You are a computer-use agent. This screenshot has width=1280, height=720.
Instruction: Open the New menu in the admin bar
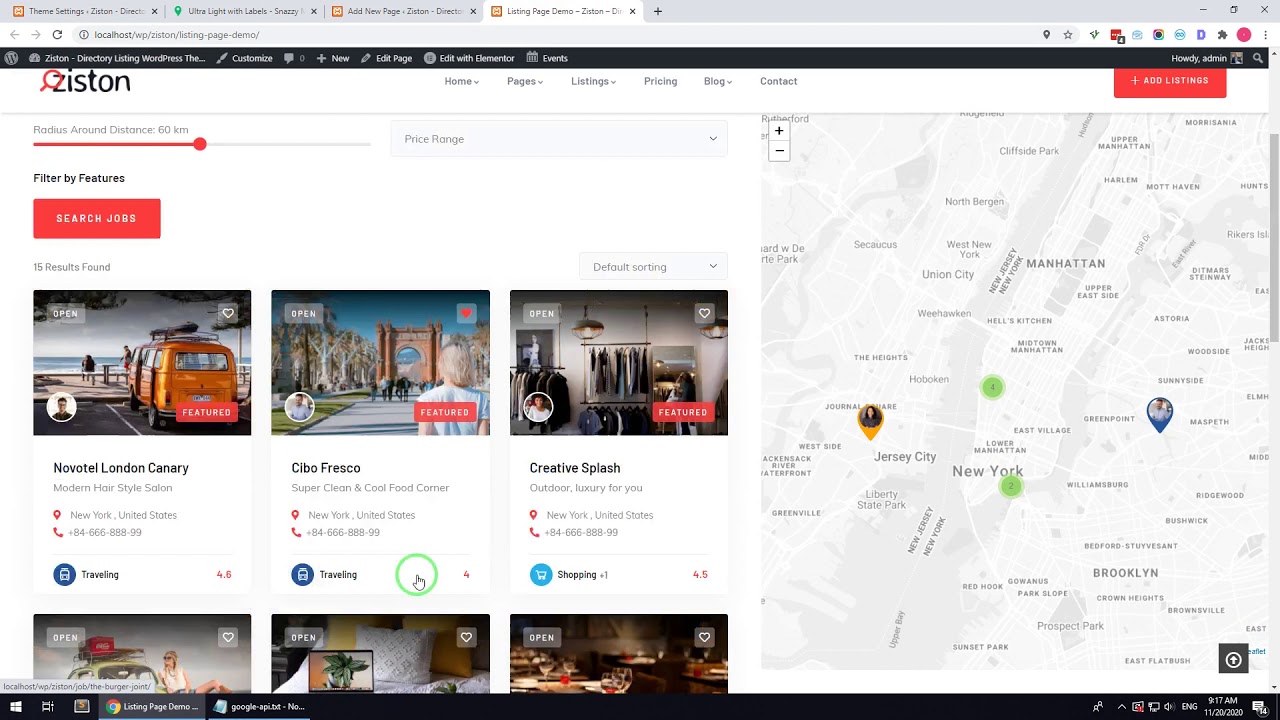pos(333,58)
